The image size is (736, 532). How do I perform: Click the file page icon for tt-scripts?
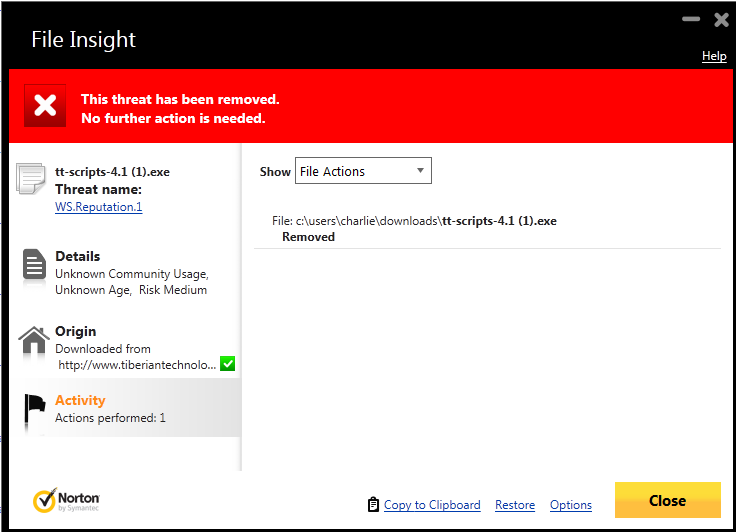[x=31, y=180]
